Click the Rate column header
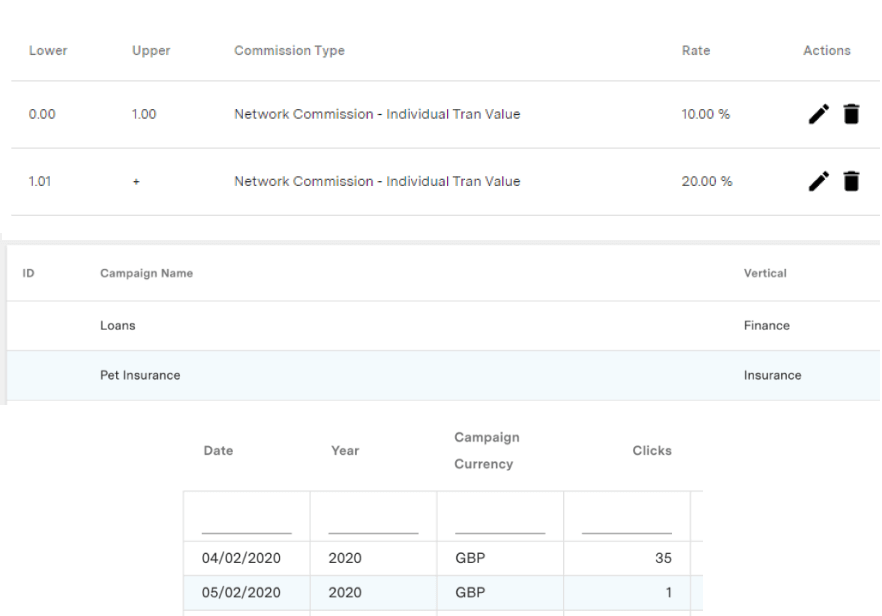Viewport: 882px width, 616px height. [x=696, y=51]
